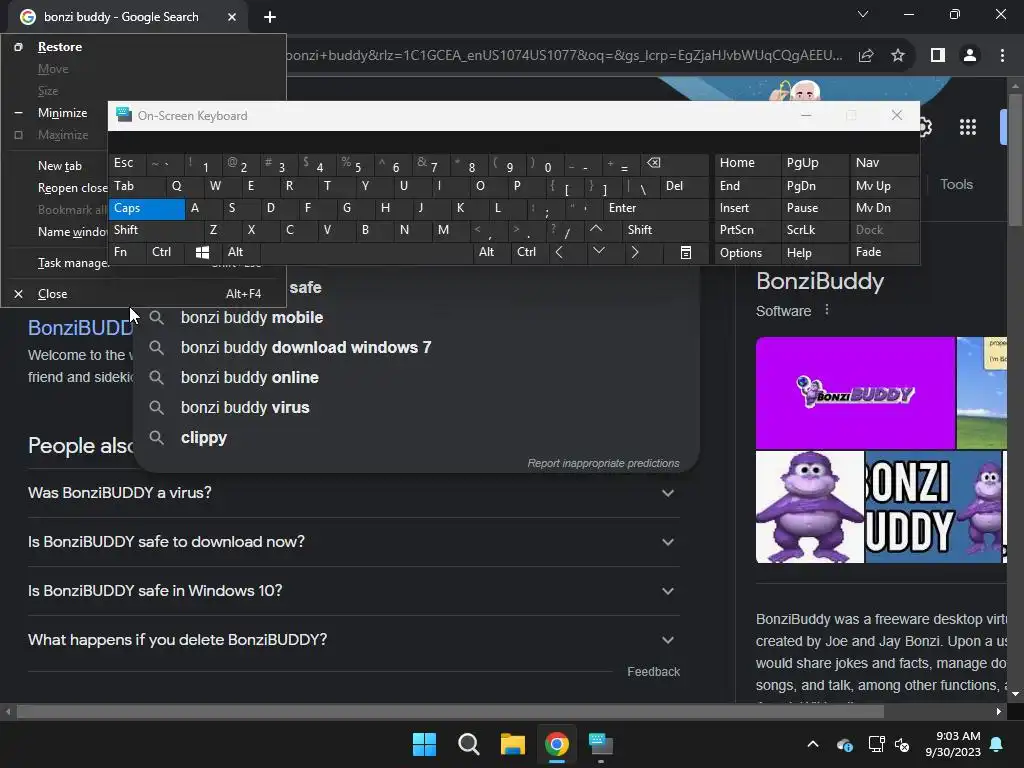Click the right arrow key on keyboard
The image size is (1024, 768).
pyautogui.click(x=635, y=252)
